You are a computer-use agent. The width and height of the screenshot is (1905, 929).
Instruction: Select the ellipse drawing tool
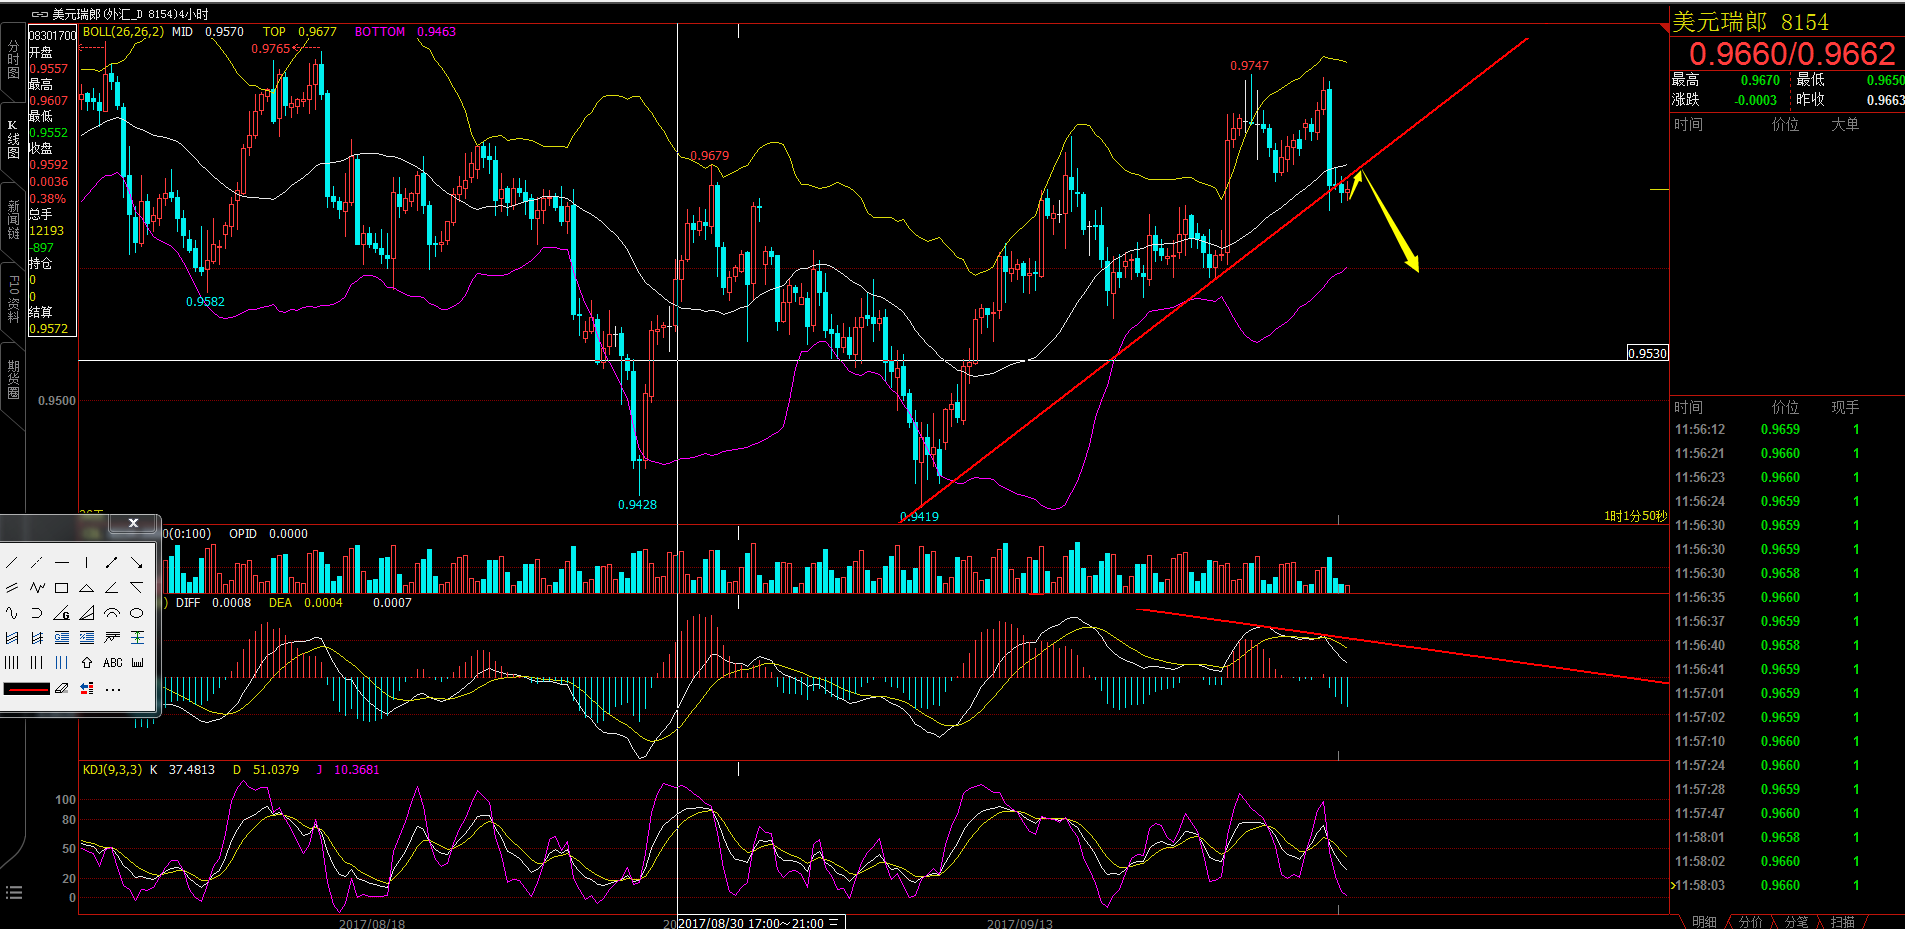[x=137, y=613]
